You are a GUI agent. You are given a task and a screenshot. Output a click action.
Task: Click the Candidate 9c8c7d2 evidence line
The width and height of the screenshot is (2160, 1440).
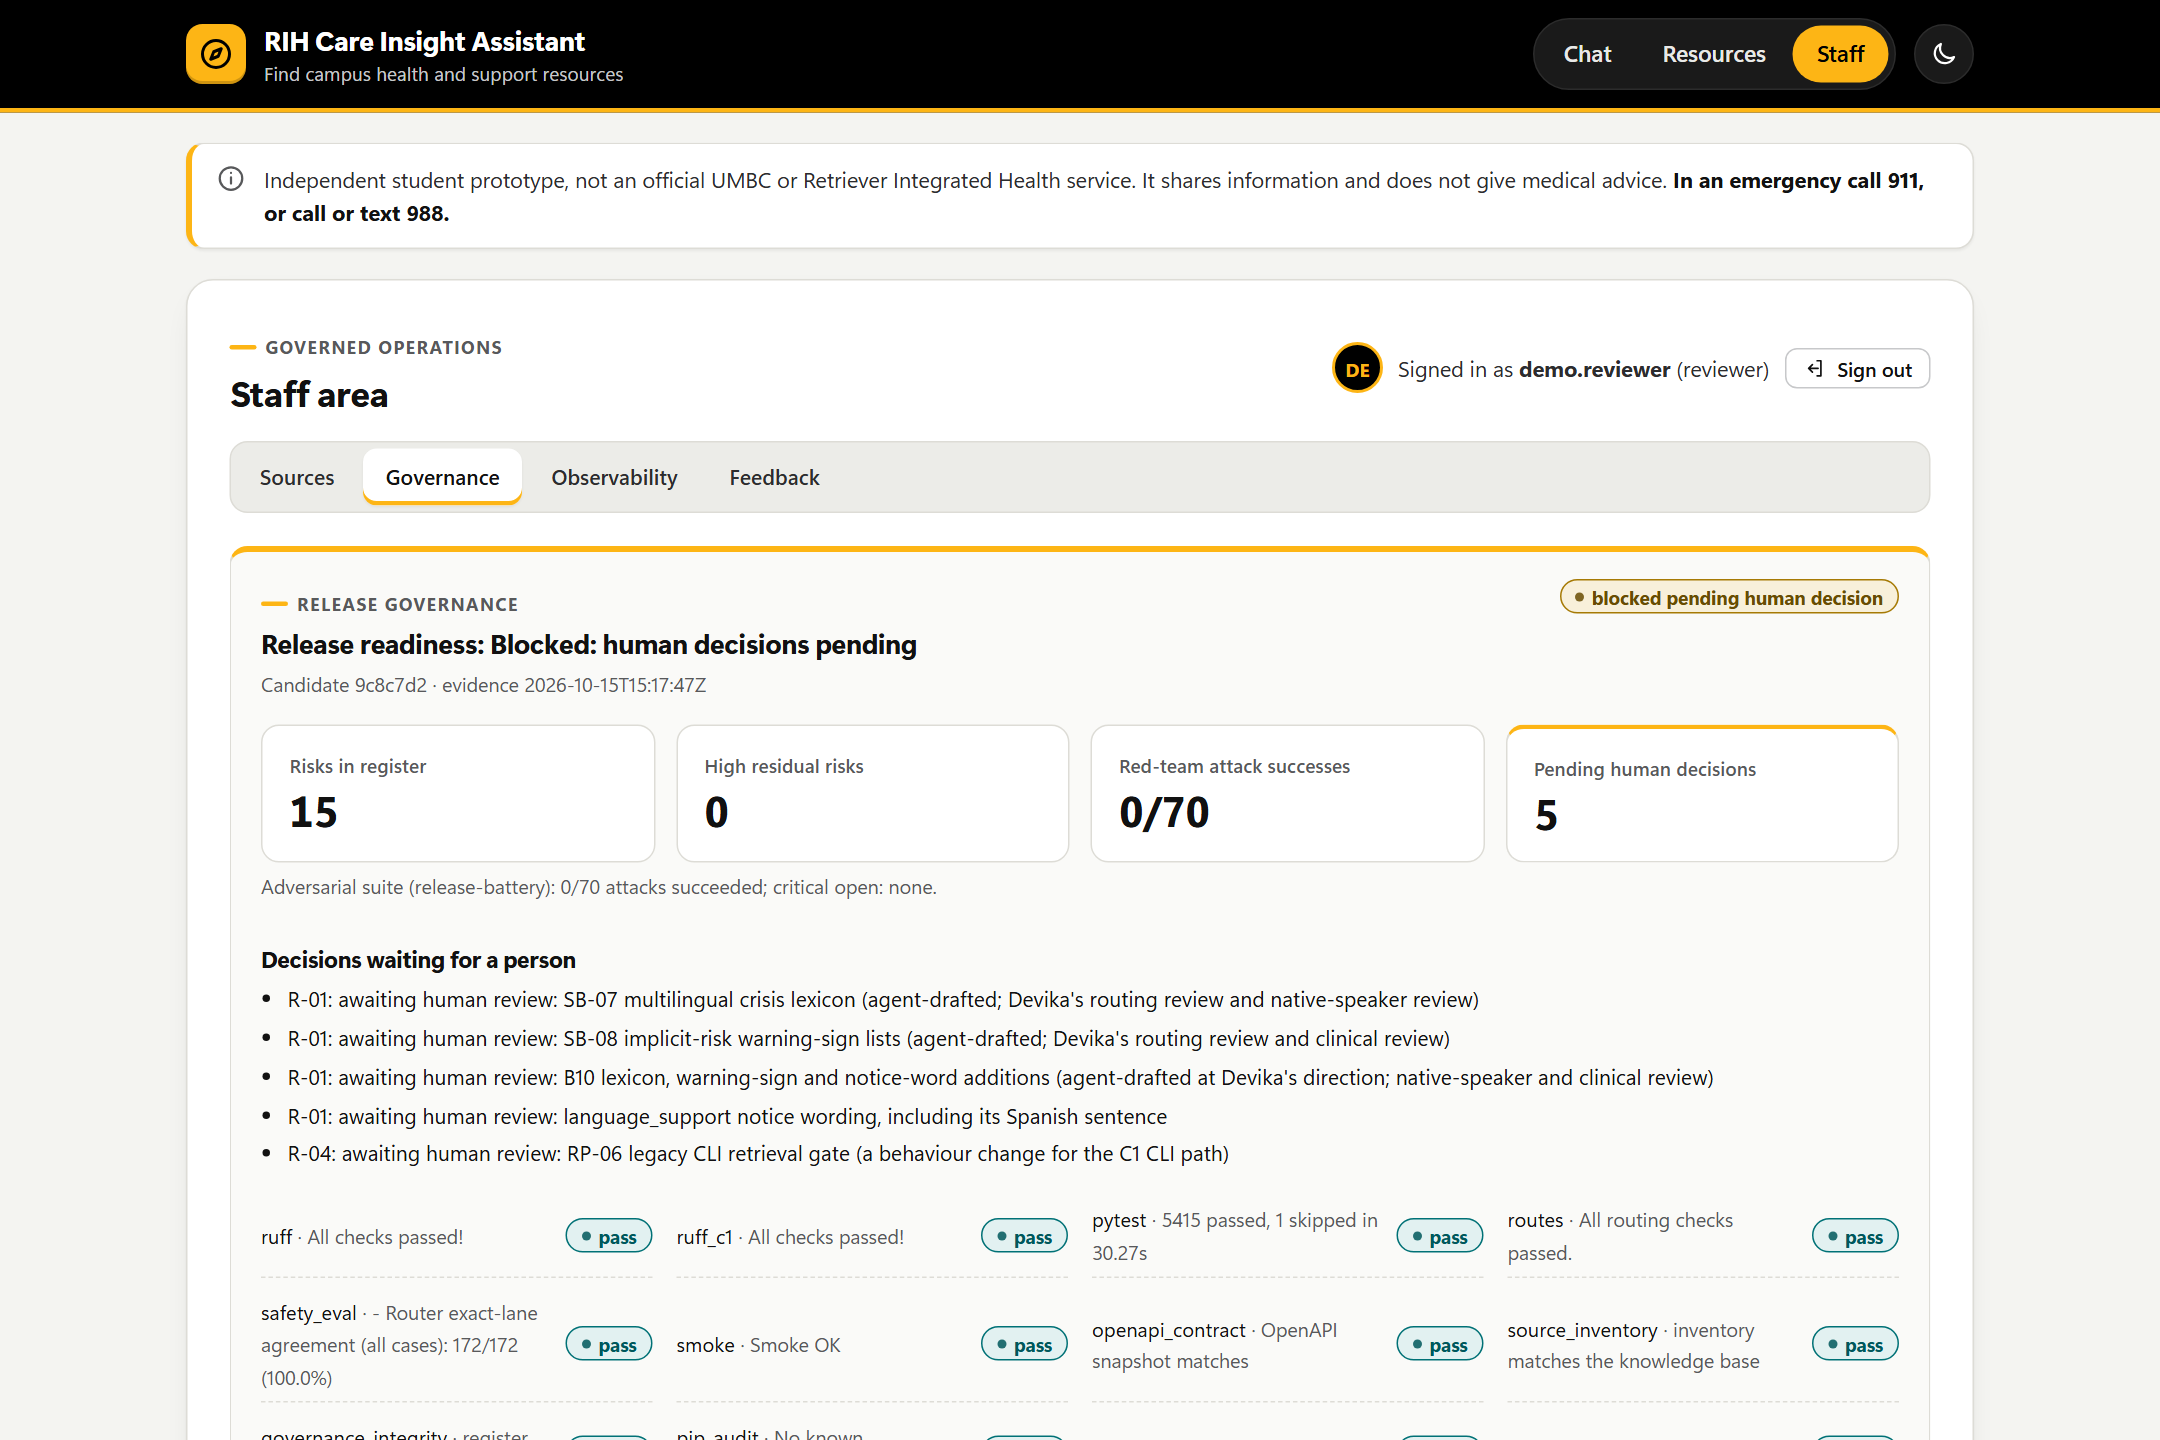(483, 684)
